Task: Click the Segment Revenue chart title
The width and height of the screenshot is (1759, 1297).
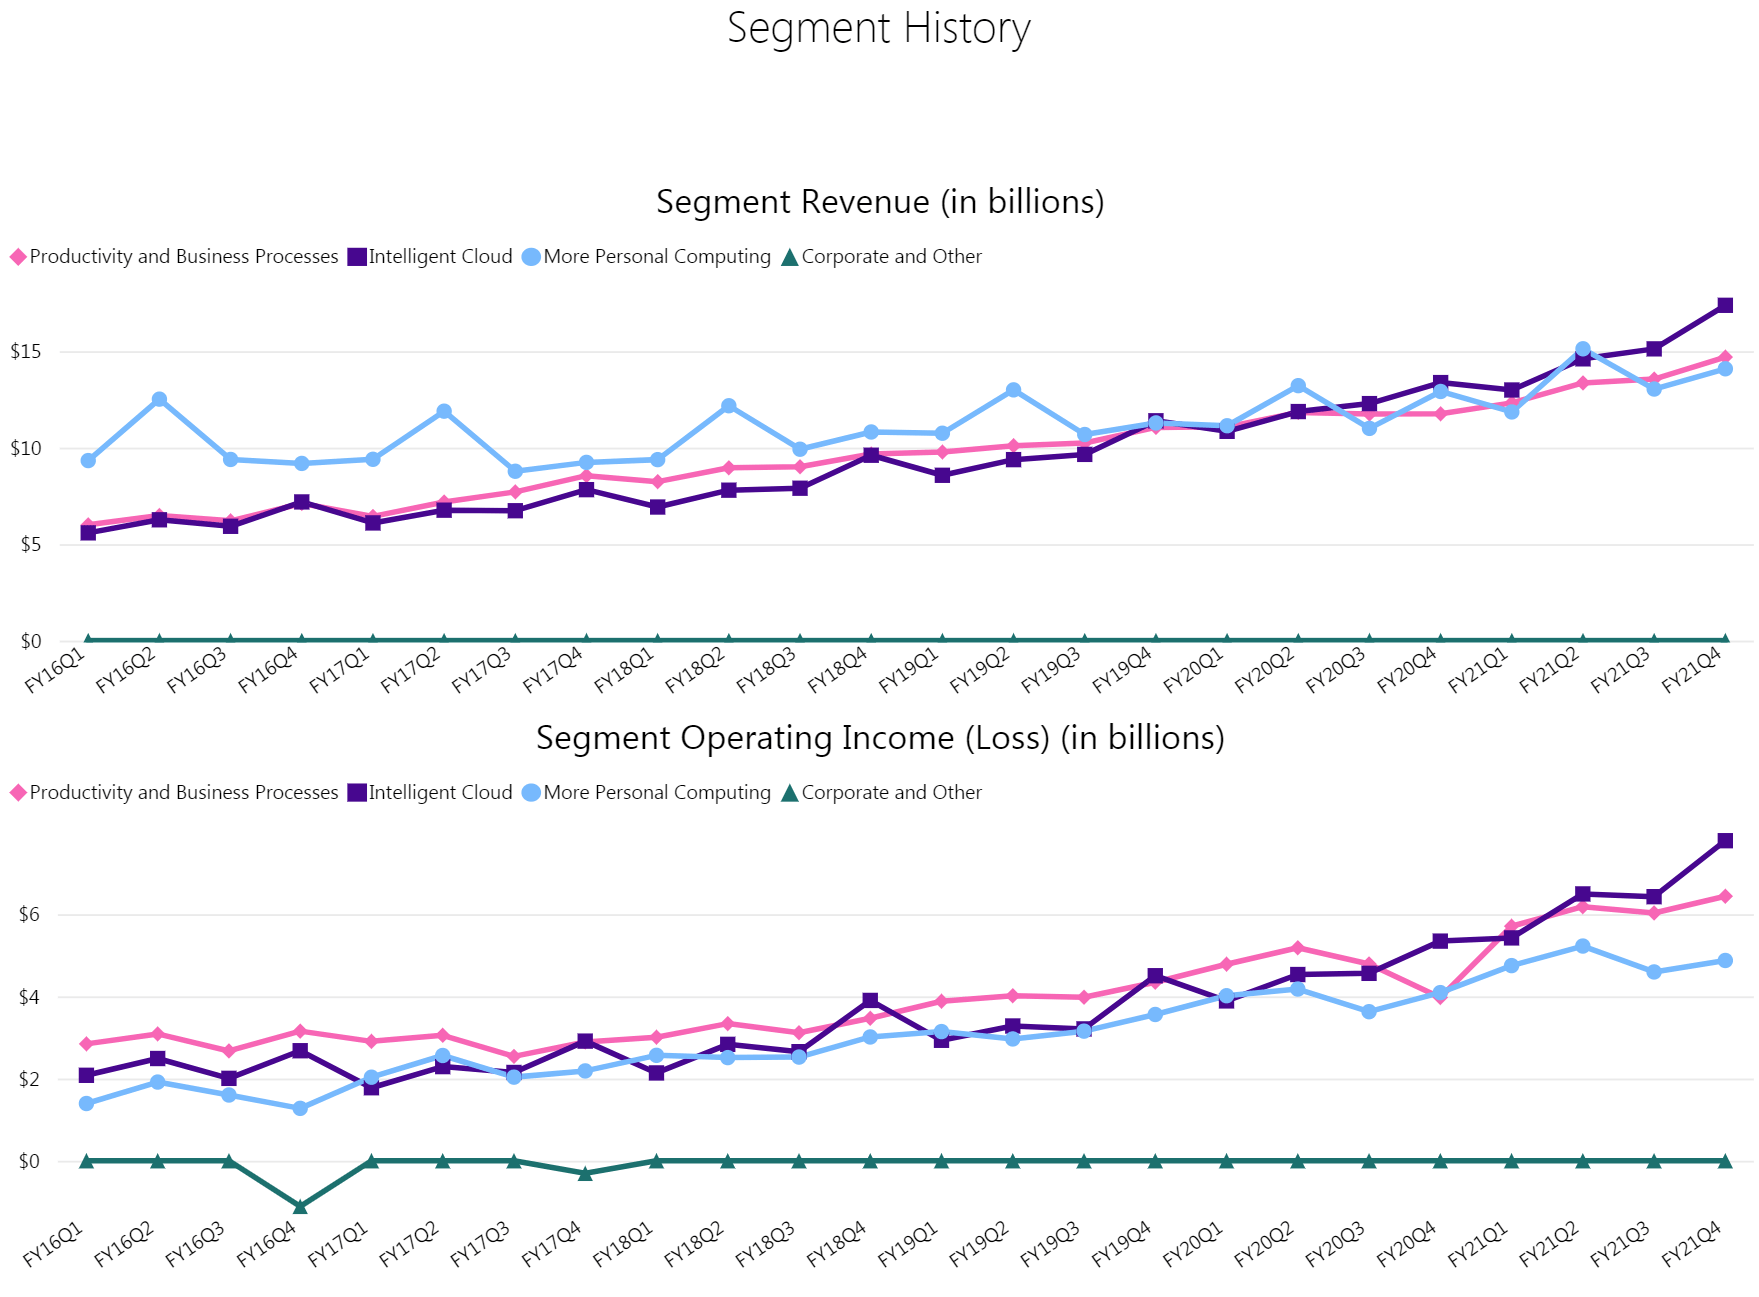Action: pos(880,201)
